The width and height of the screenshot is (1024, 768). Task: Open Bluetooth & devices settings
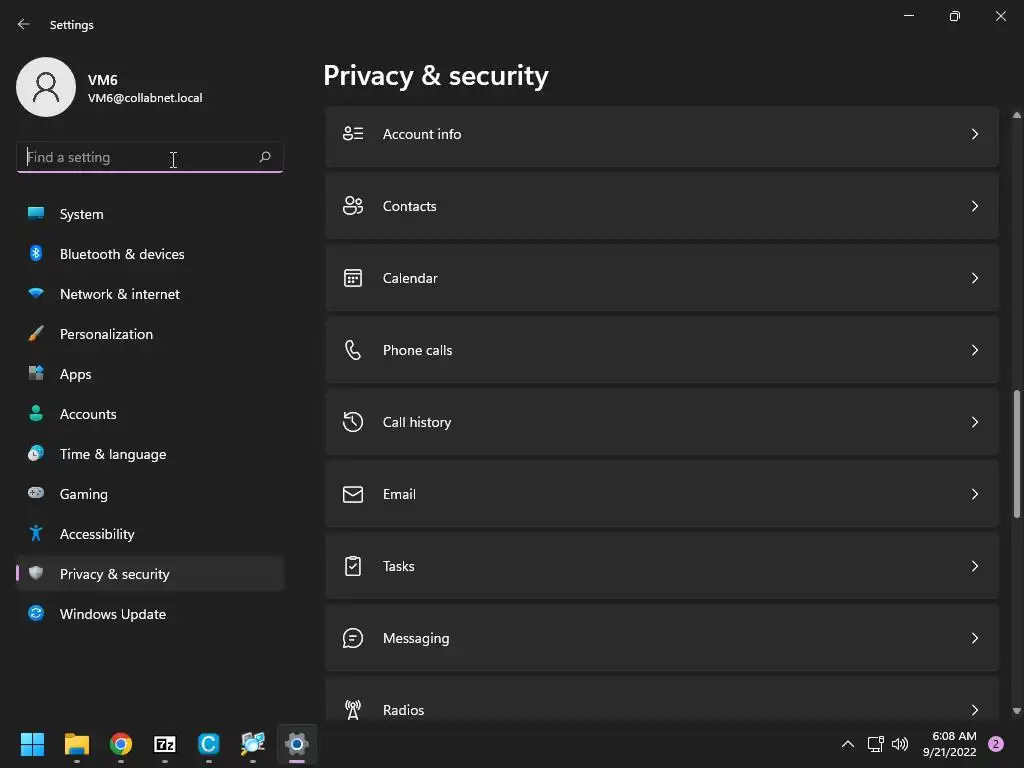click(121, 254)
